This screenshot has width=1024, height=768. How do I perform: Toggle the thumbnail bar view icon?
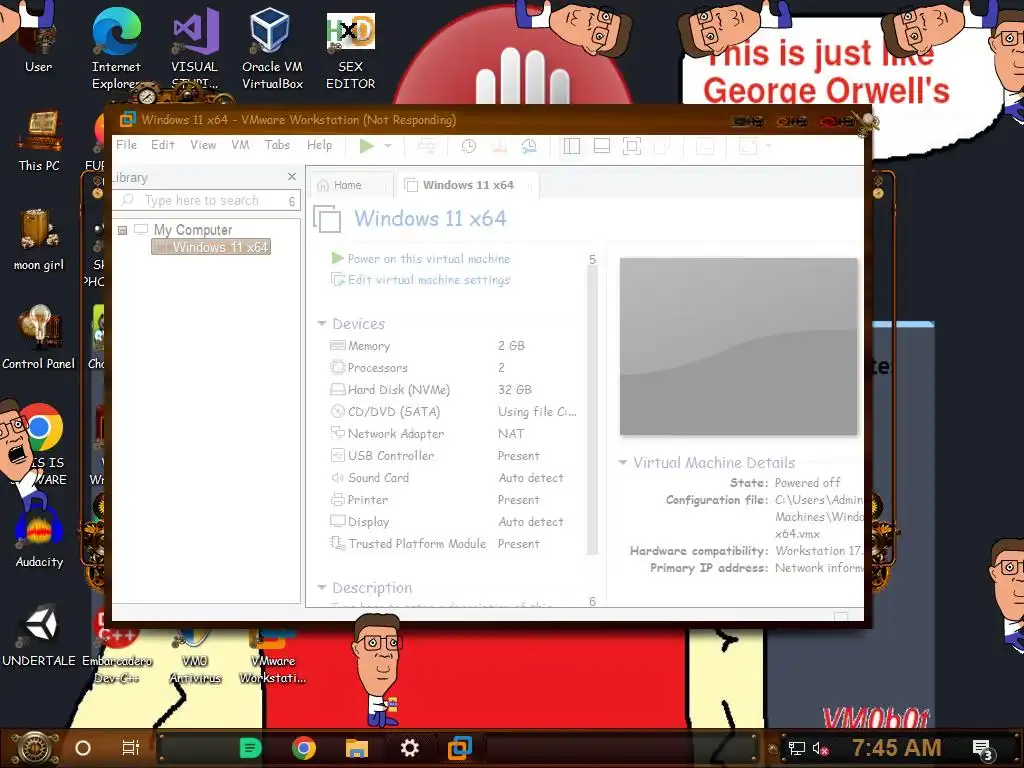point(601,146)
